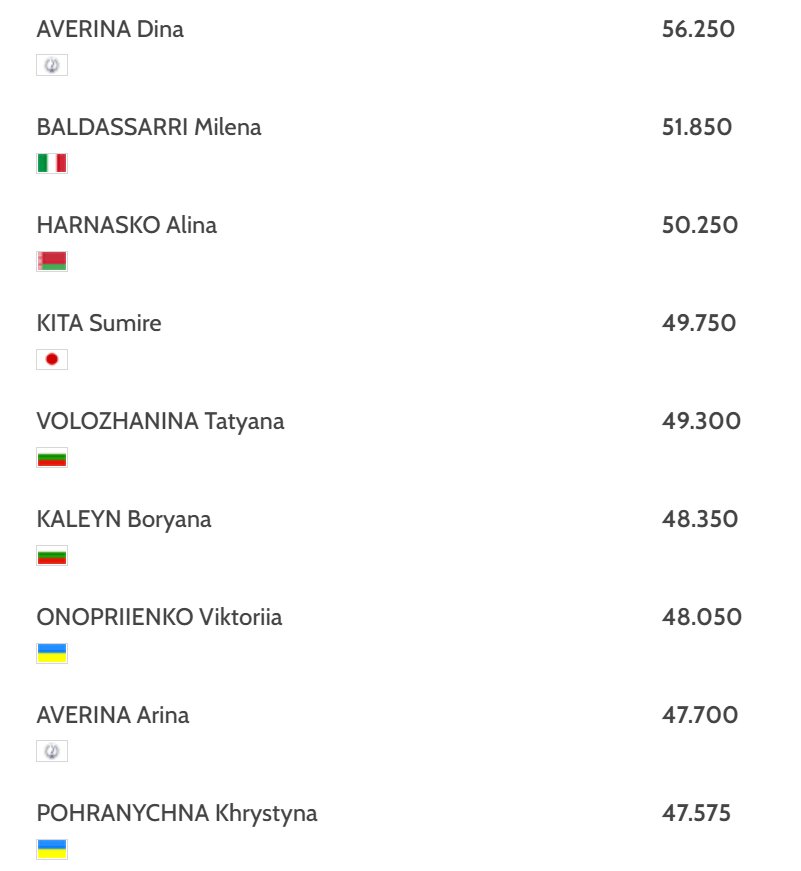The image size is (801, 871).
Task: Click the Italian flag under BALDASSARRI Milena
Action: 52,163
